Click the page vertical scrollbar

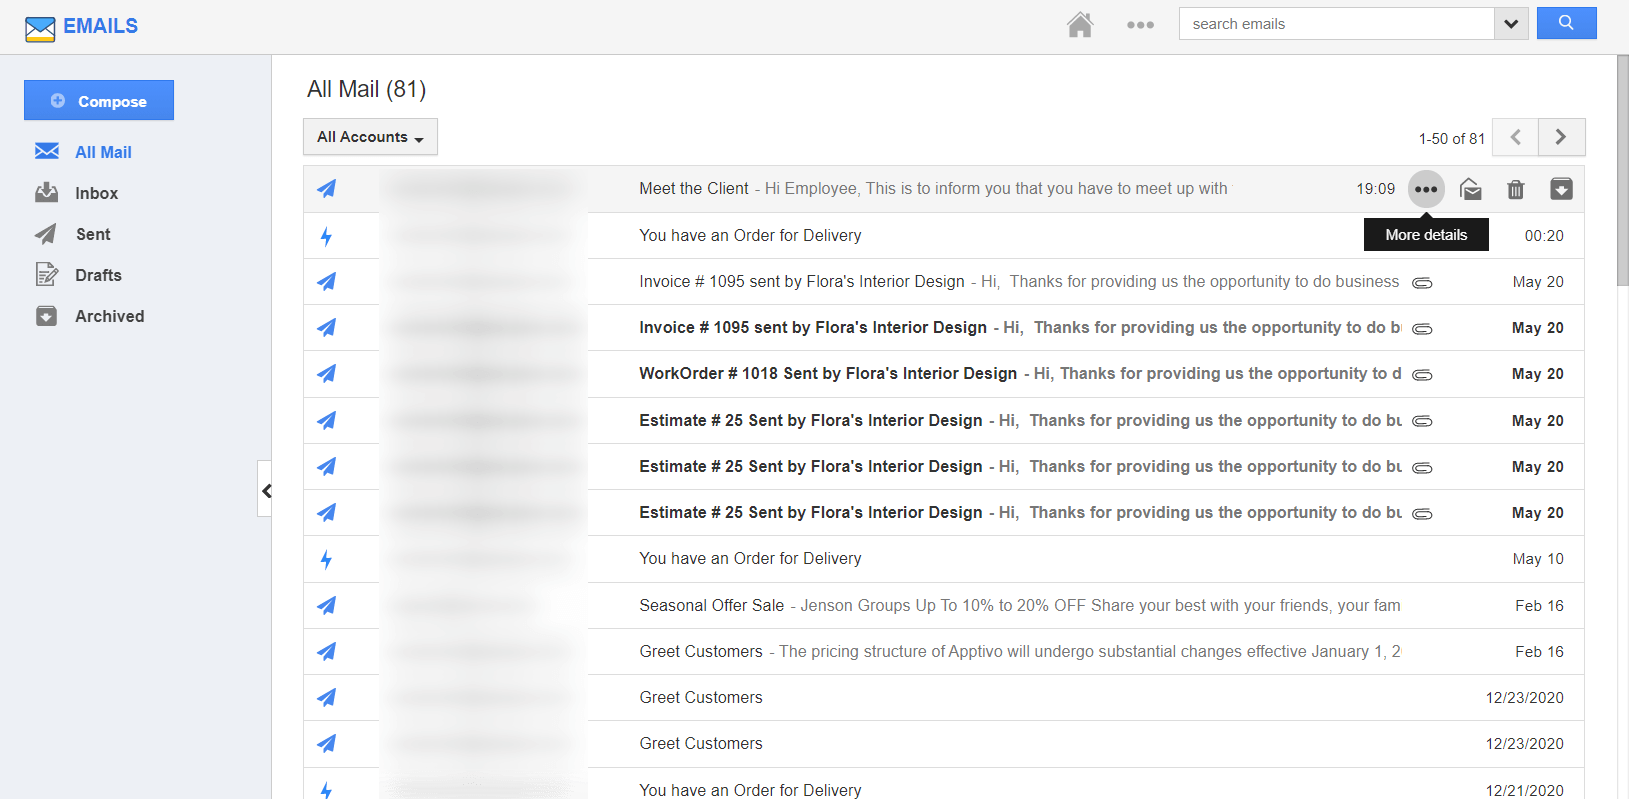(1622, 170)
